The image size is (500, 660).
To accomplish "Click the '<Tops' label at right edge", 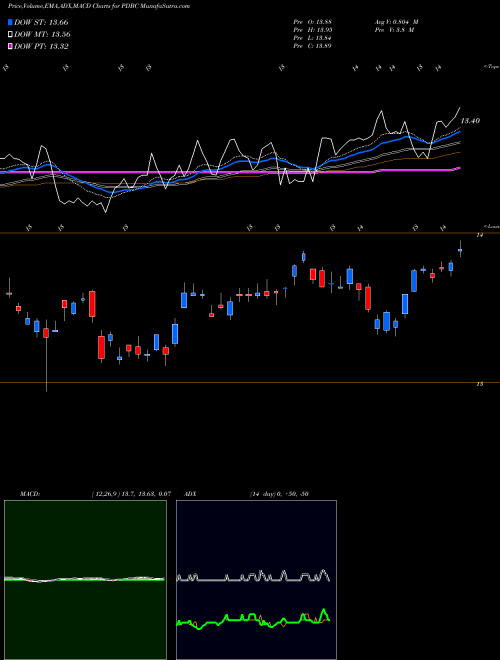I will click(491, 67).
